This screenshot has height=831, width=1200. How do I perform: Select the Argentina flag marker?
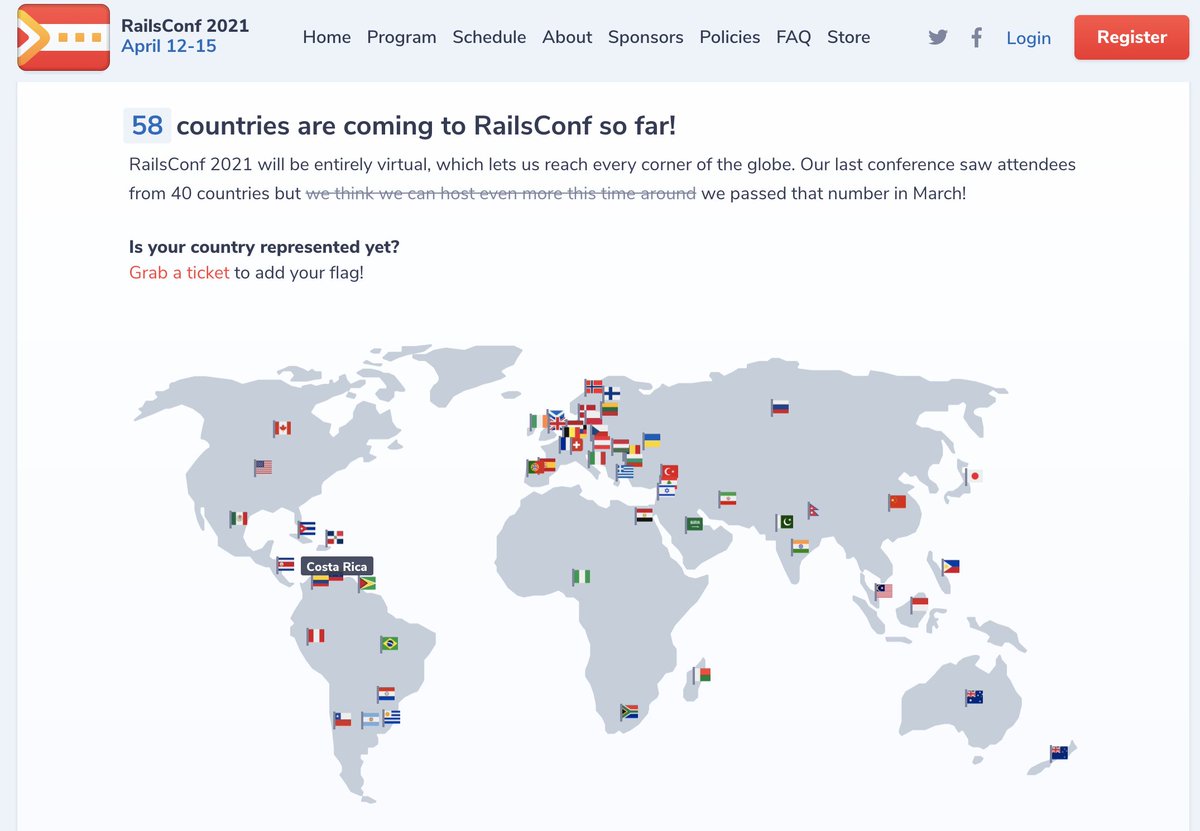pos(371,719)
